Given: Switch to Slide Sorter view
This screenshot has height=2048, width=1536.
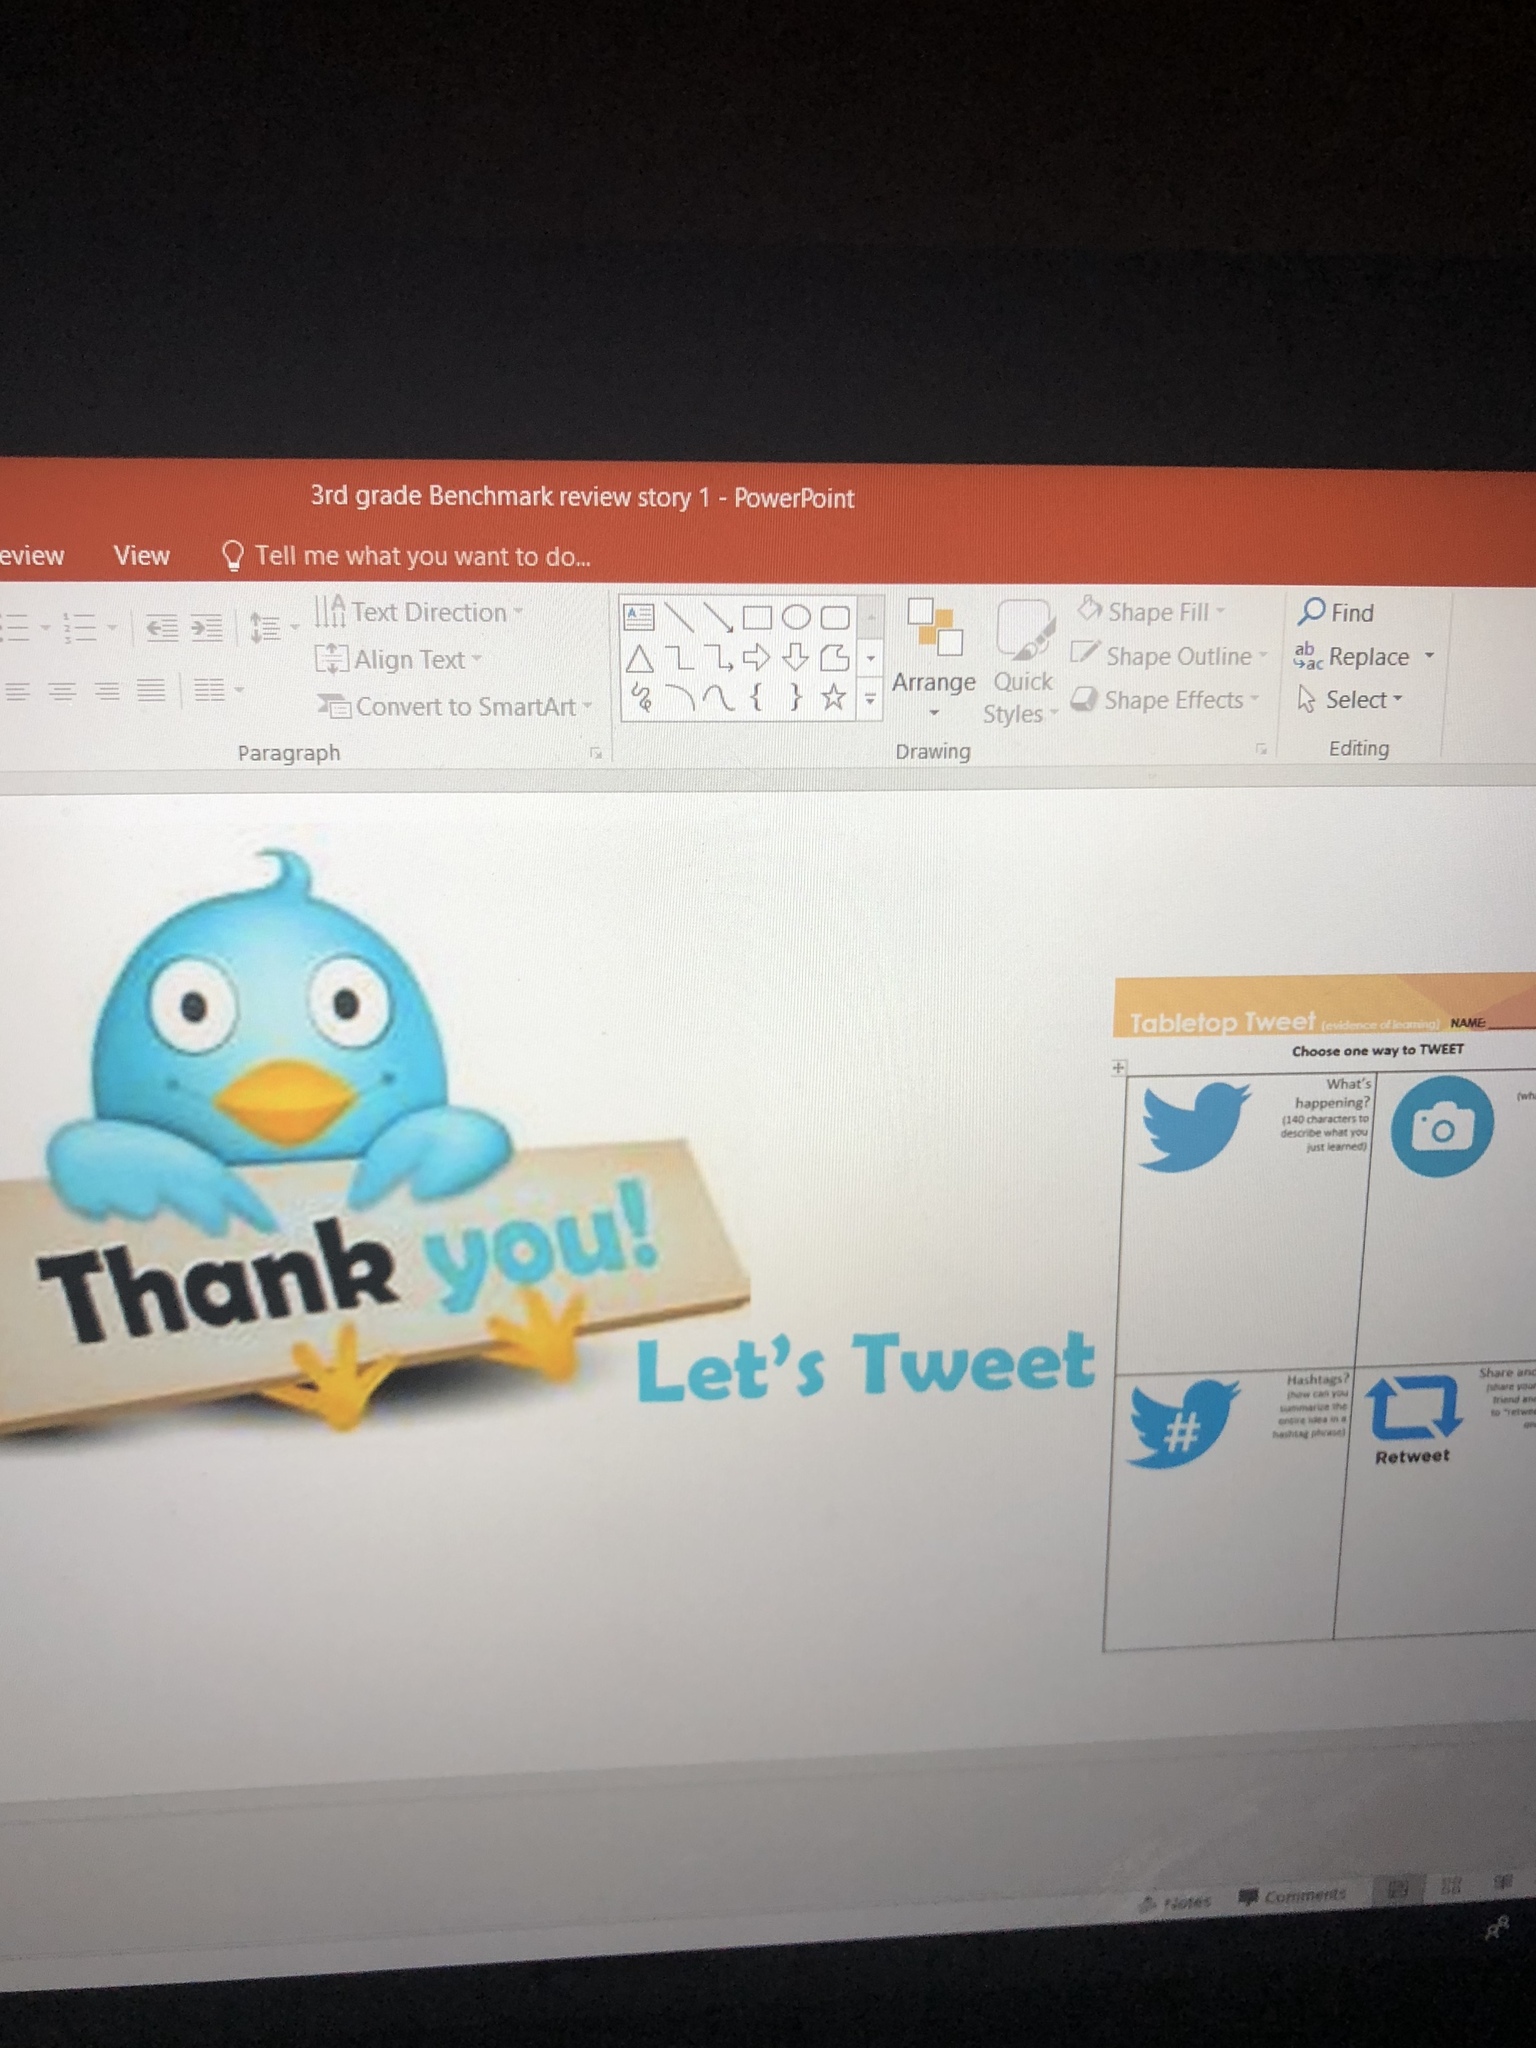Looking at the screenshot, I should click(1450, 1887).
